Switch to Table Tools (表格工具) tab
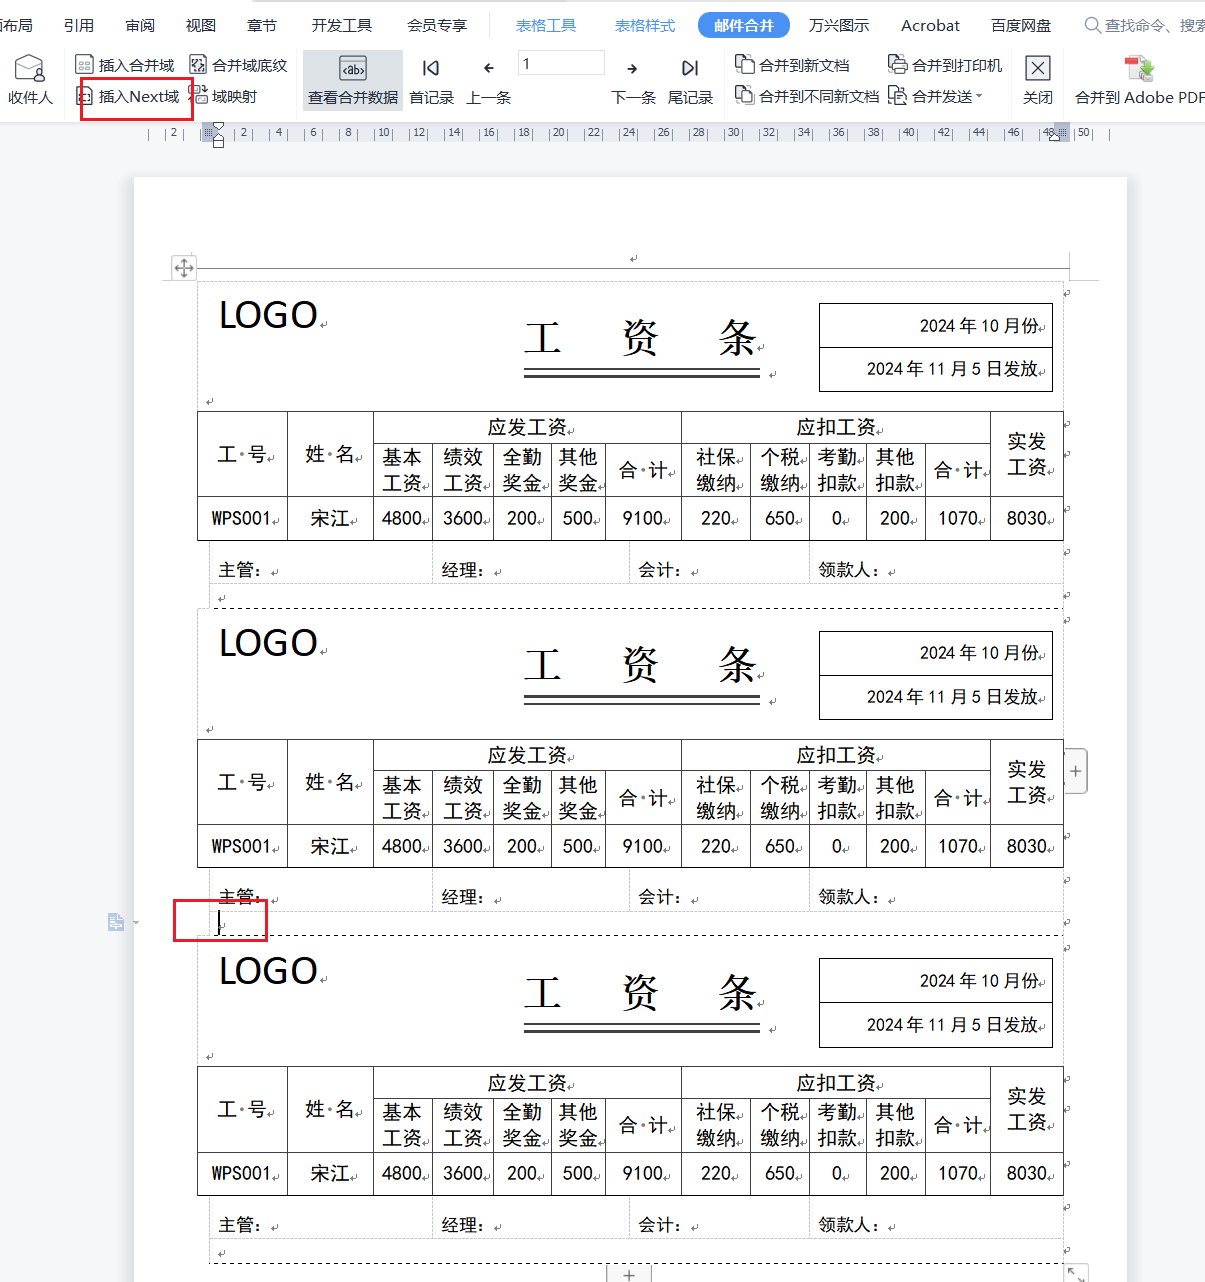1205x1282 pixels. tap(546, 26)
